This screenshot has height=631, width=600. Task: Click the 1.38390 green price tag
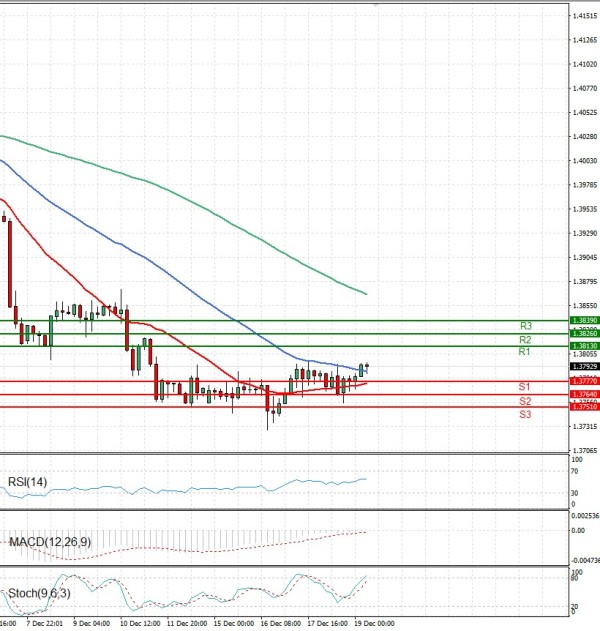584,321
